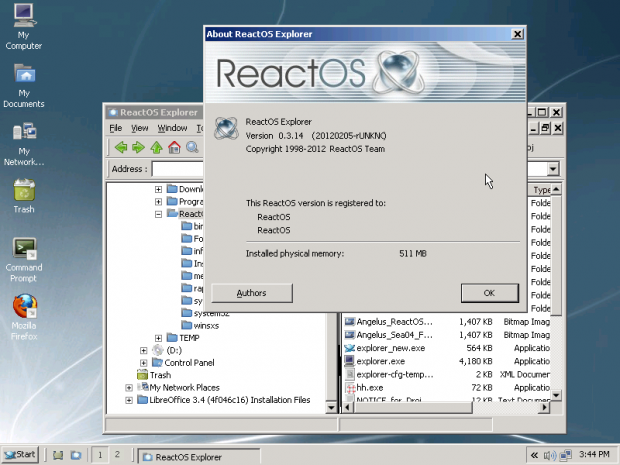Screen dimensions: 620x465
Task: Show hidden tray icons with the chevron
Action: (x=534, y=456)
